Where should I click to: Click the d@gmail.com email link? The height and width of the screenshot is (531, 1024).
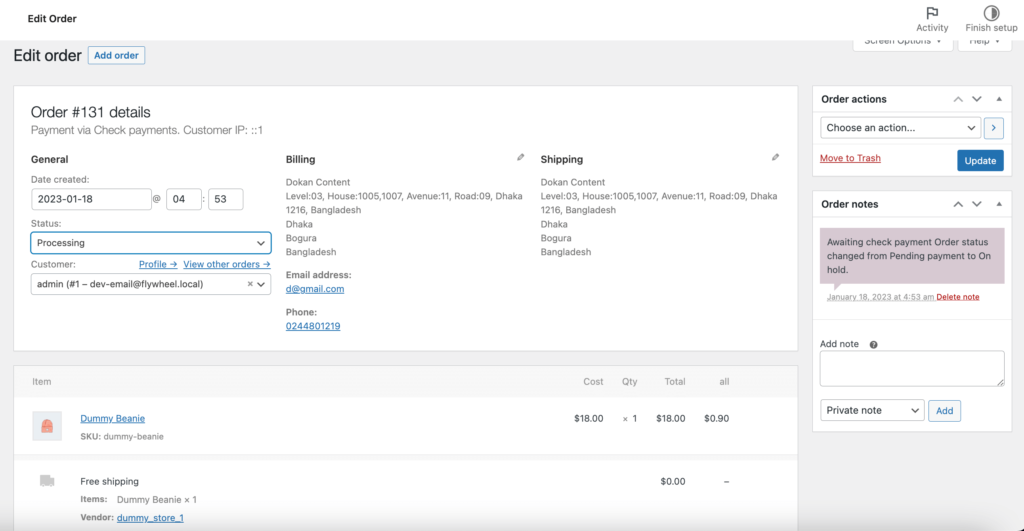point(315,289)
